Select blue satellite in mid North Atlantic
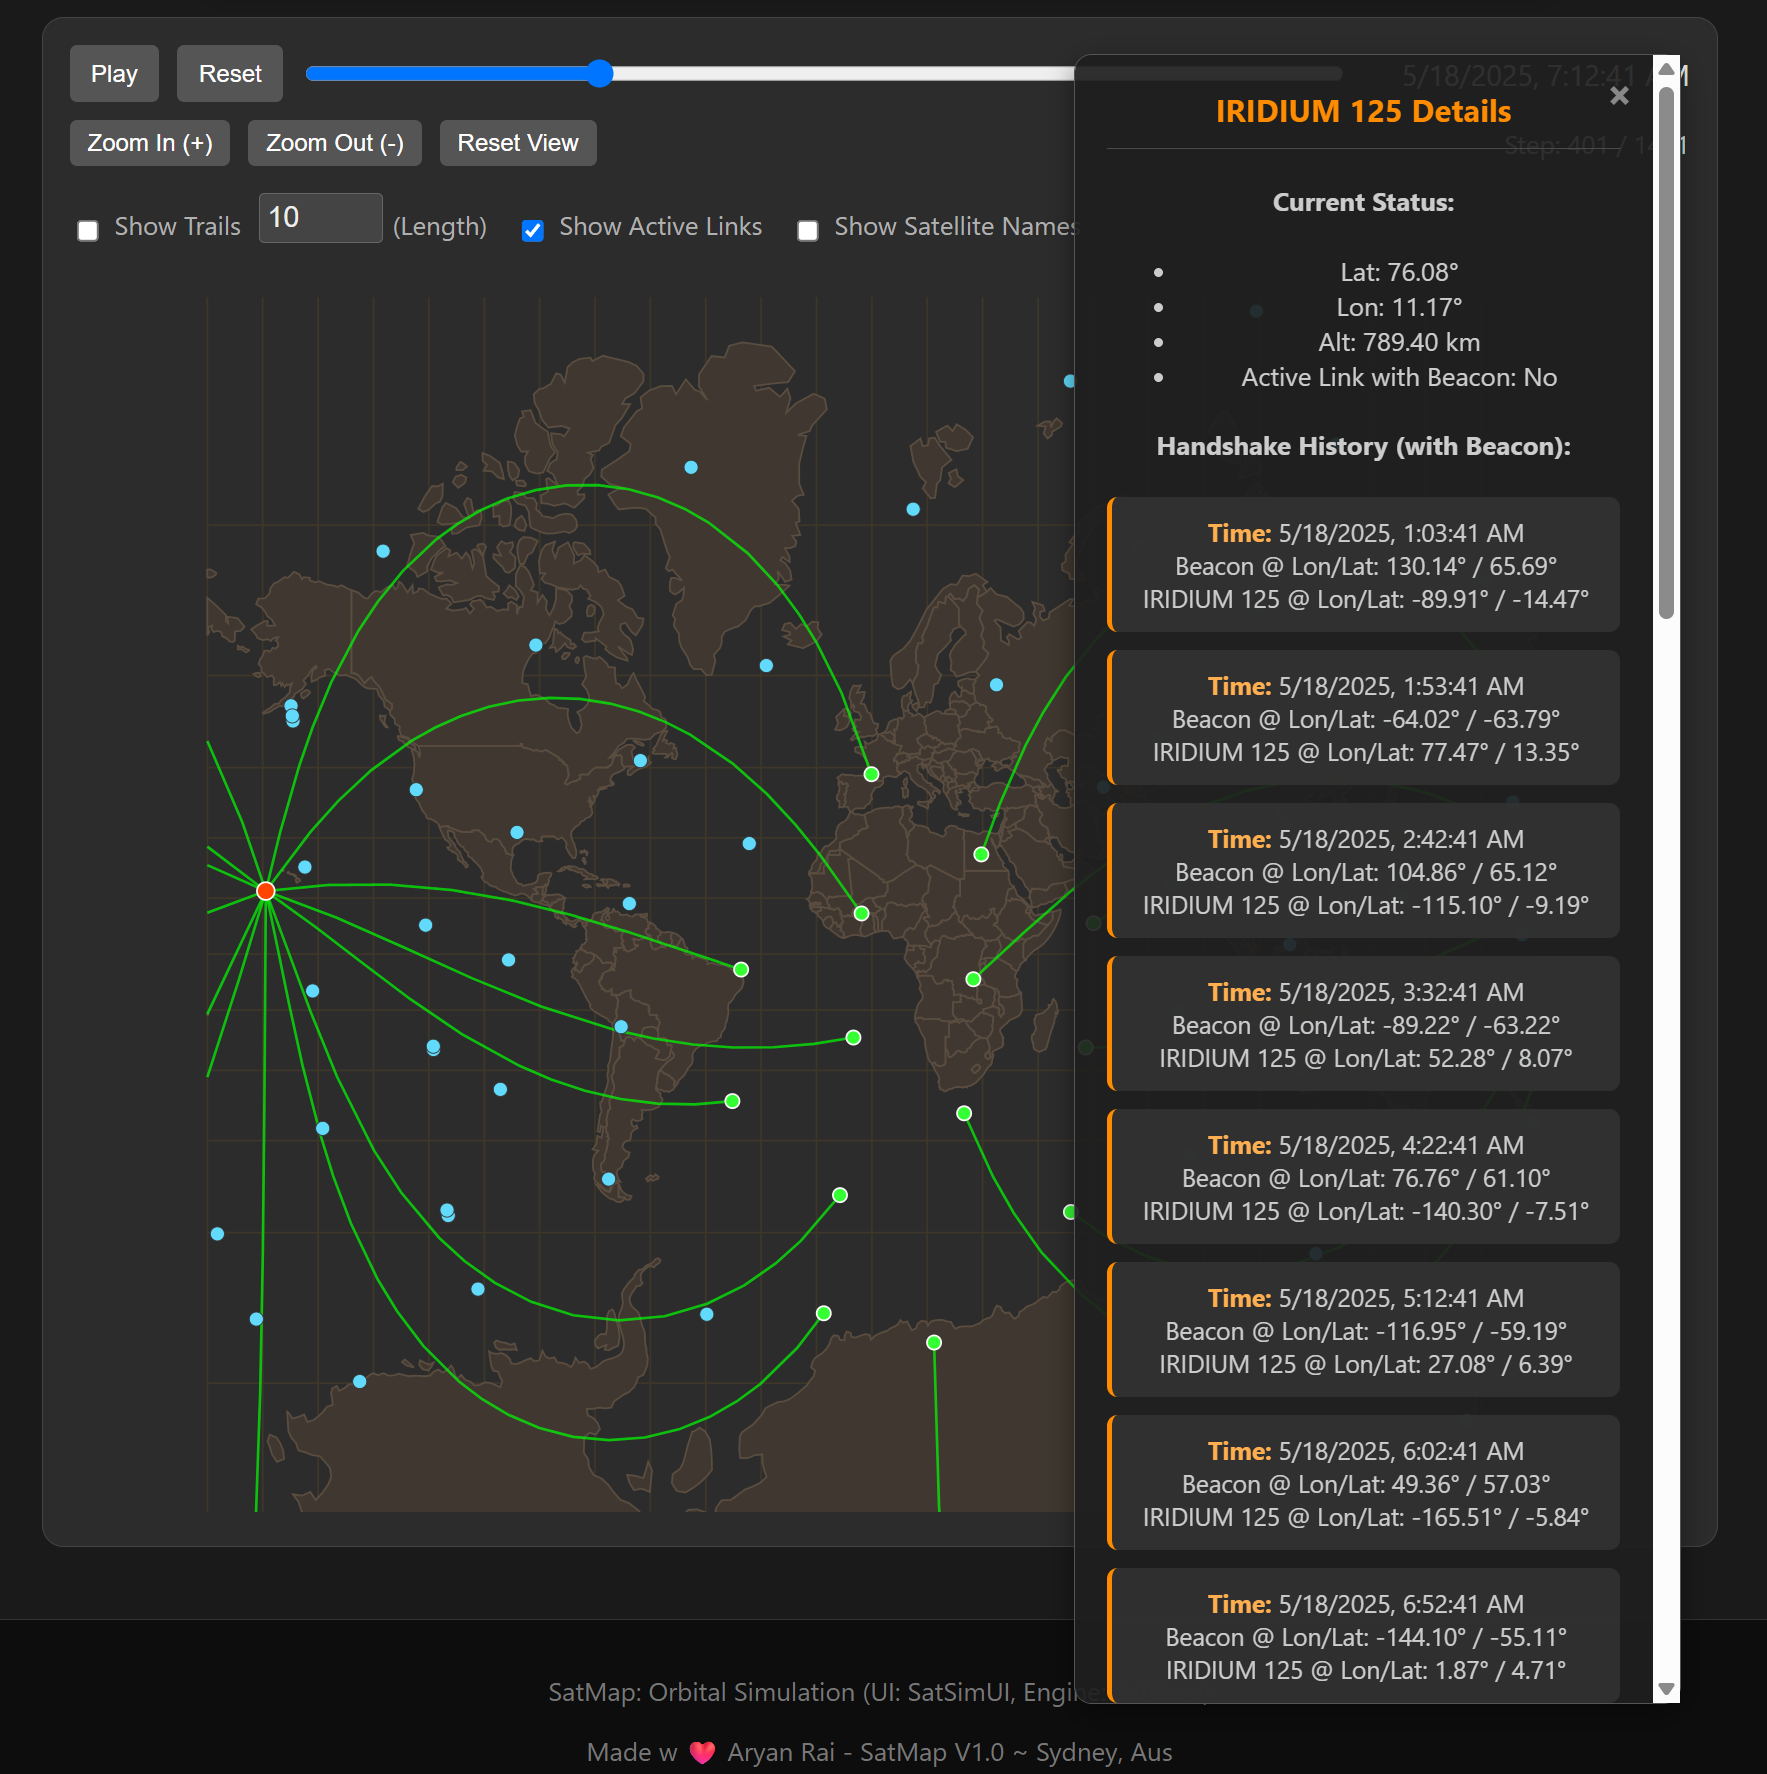 (x=749, y=843)
